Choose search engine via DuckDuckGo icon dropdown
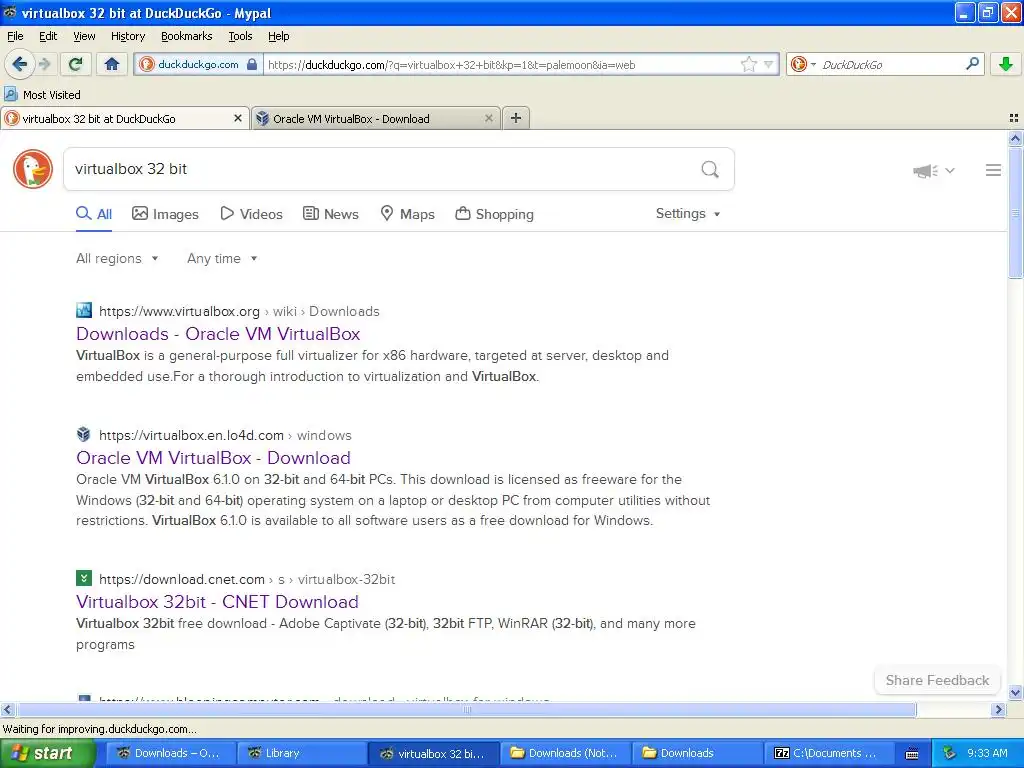 pos(803,64)
